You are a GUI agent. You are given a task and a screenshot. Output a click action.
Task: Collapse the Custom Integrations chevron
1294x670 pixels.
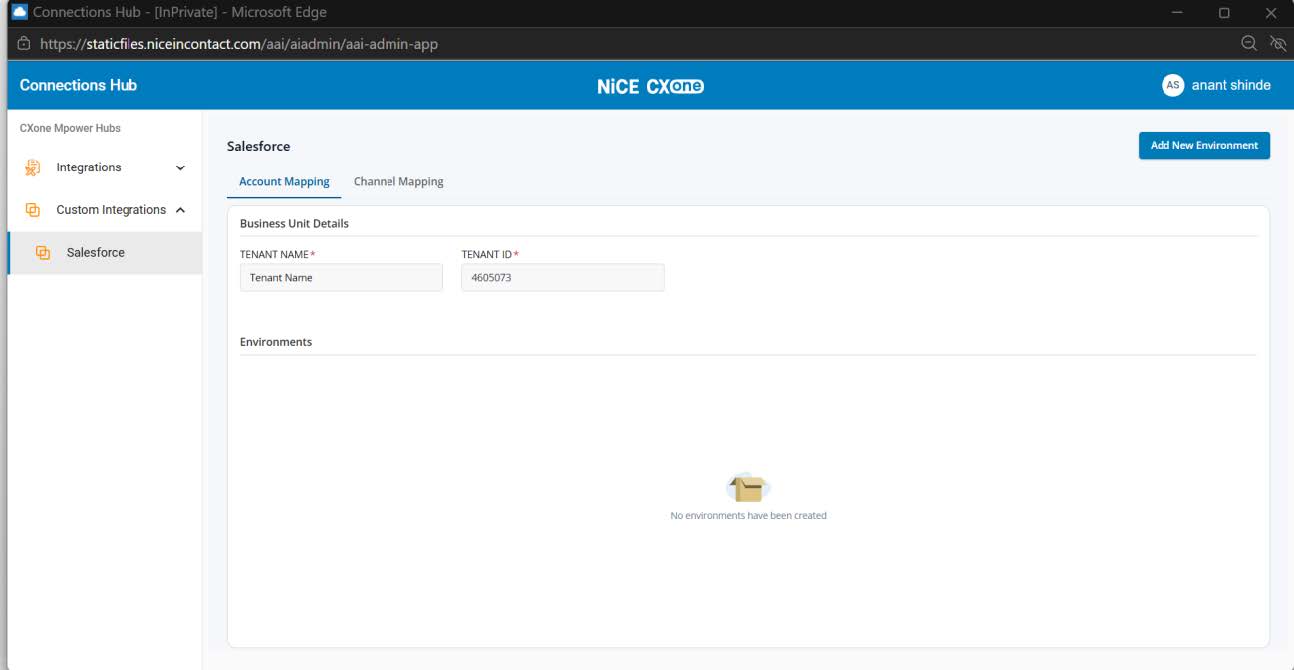pos(180,210)
